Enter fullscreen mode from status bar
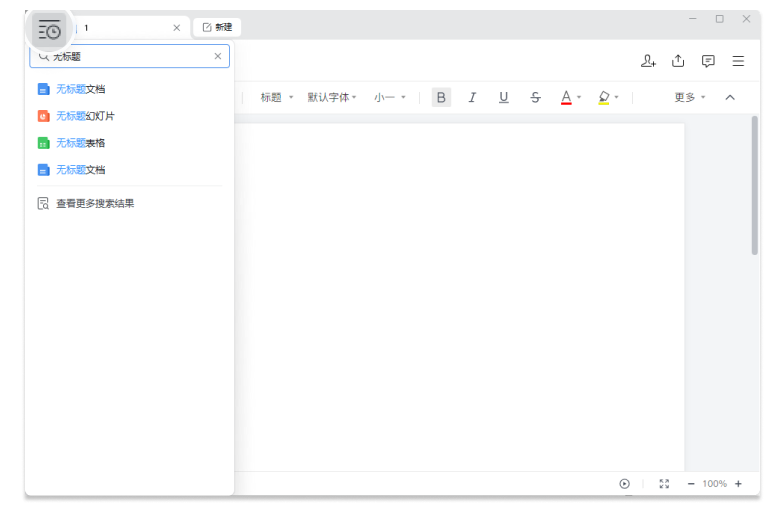The width and height of the screenshot is (784, 518). coord(664,484)
